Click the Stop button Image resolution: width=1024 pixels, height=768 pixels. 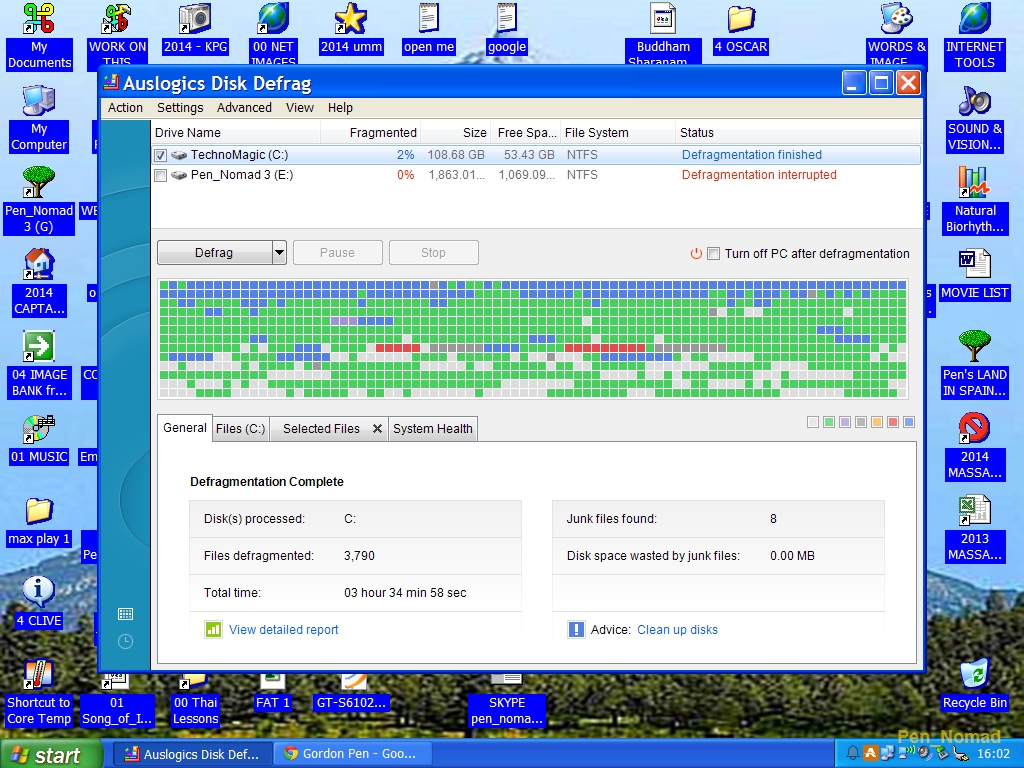pos(434,253)
